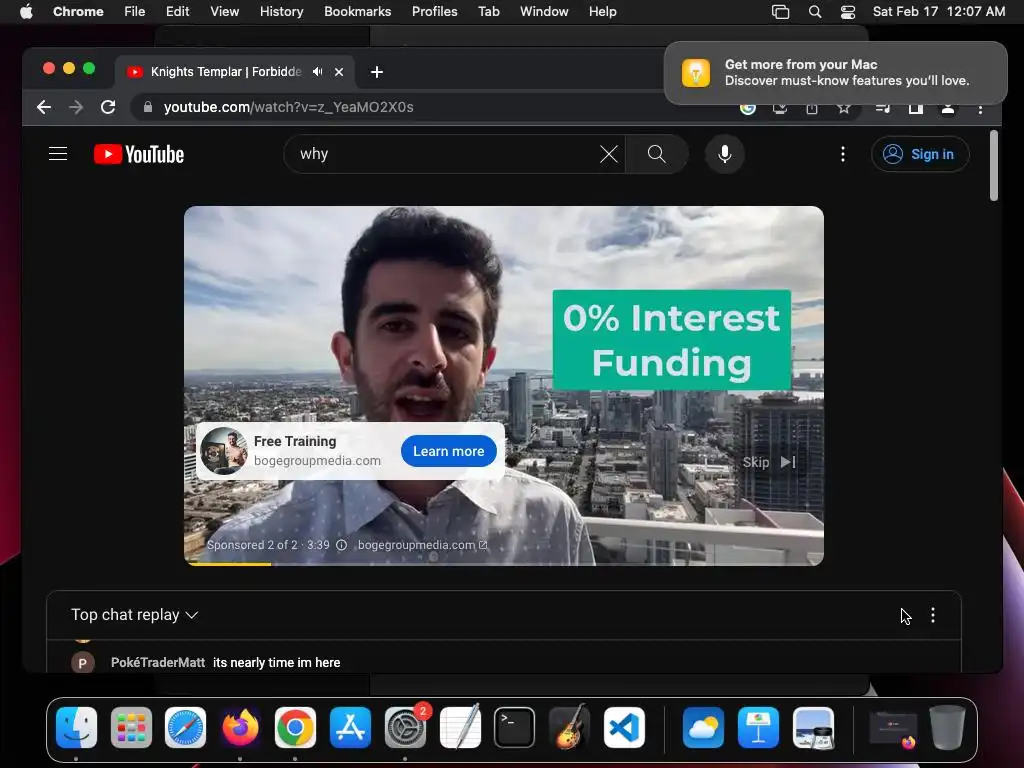The width and height of the screenshot is (1024, 768).
Task: Open YouTube settings three-dot menu
Action: coord(842,154)
